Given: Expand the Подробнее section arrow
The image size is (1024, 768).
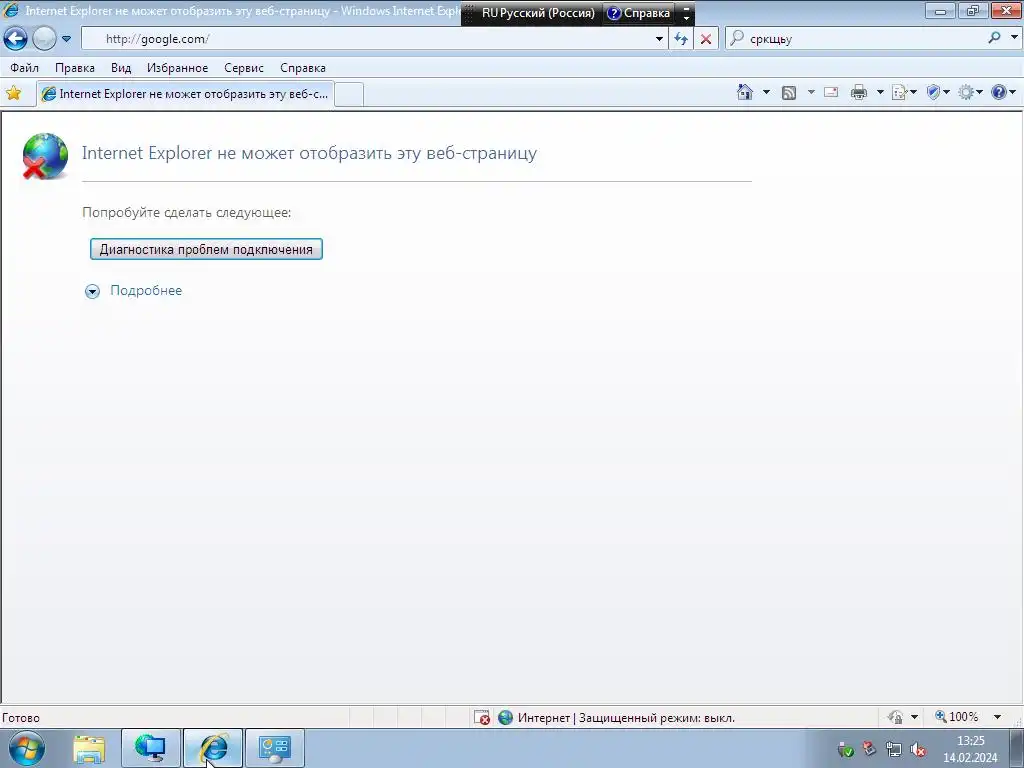Looking at the screenshot, I should (92, 291).
